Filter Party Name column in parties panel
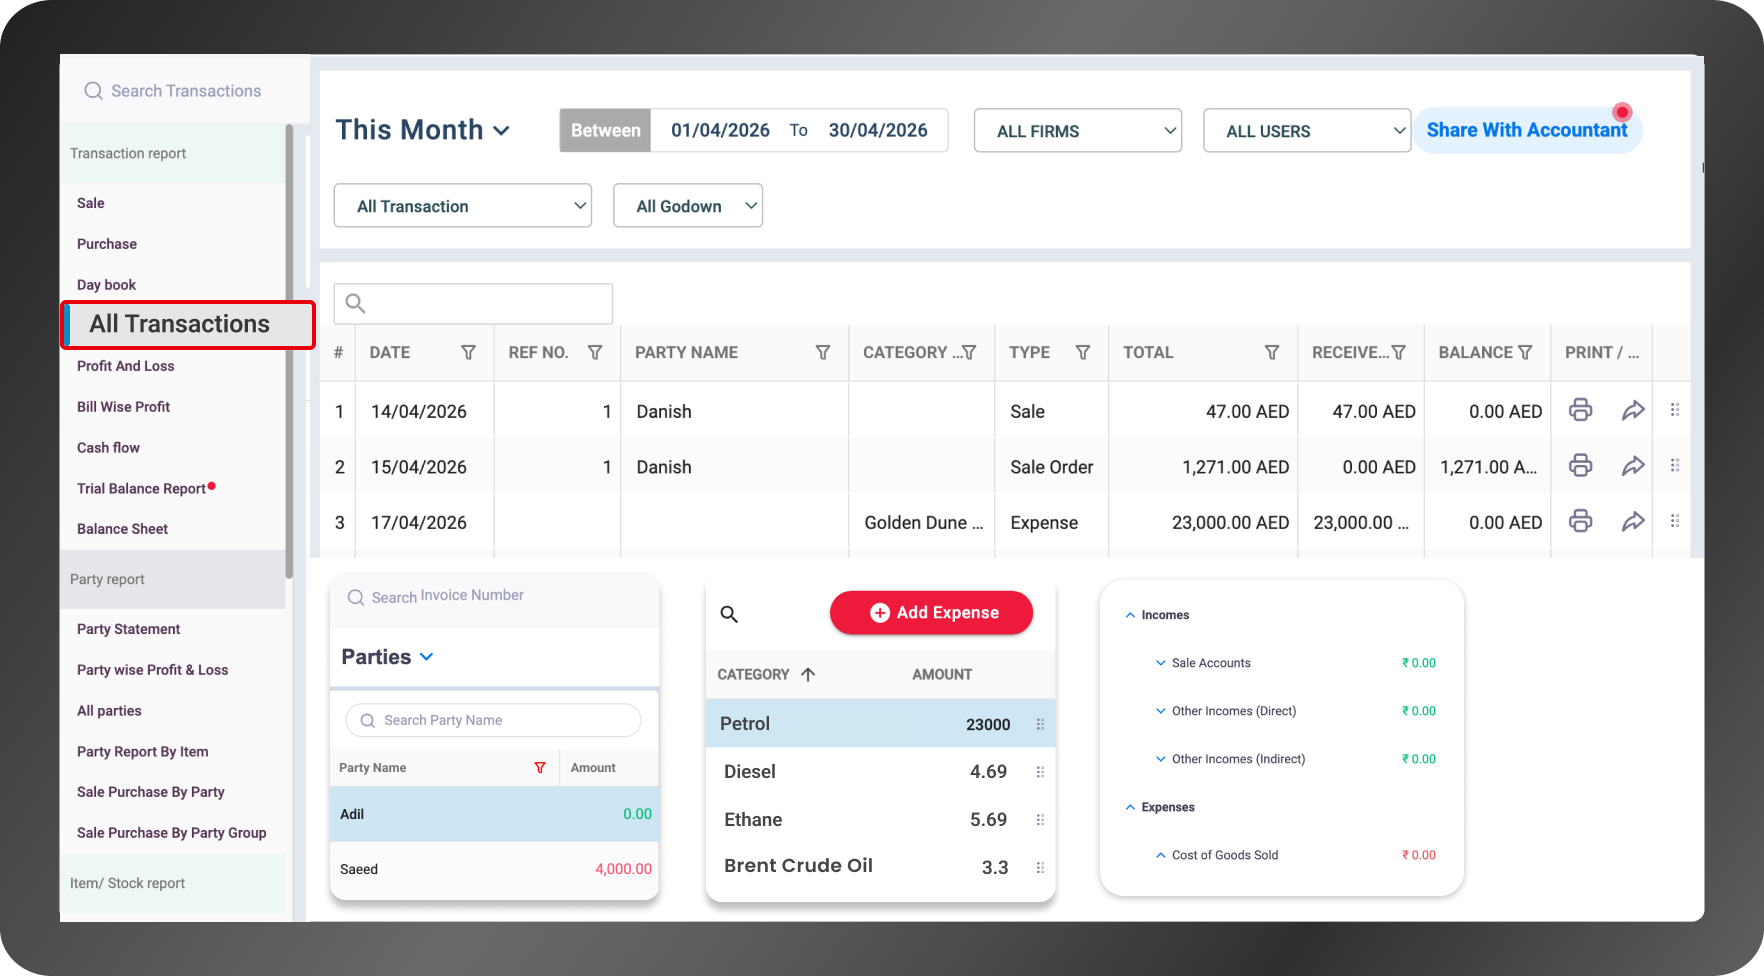The height and width of the screenshot is (976, 1764). pyautogui.click(x=540, y=768)
